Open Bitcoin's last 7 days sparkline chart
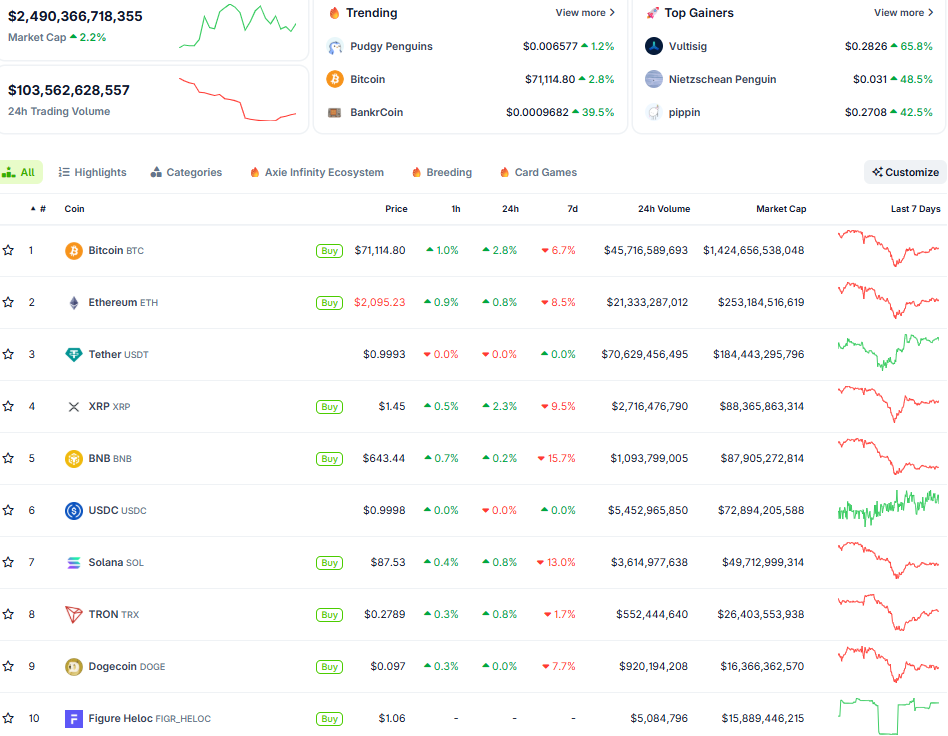The image size is (948, 736). pos(888,249)
